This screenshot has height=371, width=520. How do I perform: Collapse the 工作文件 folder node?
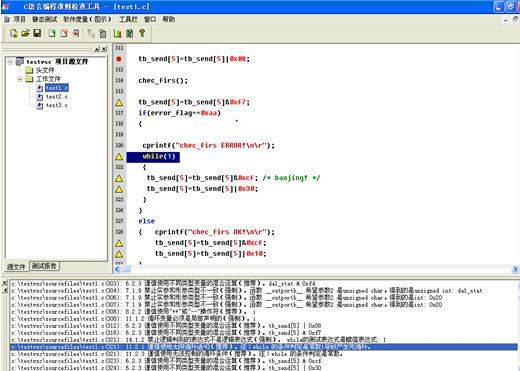tap(20, 79)
